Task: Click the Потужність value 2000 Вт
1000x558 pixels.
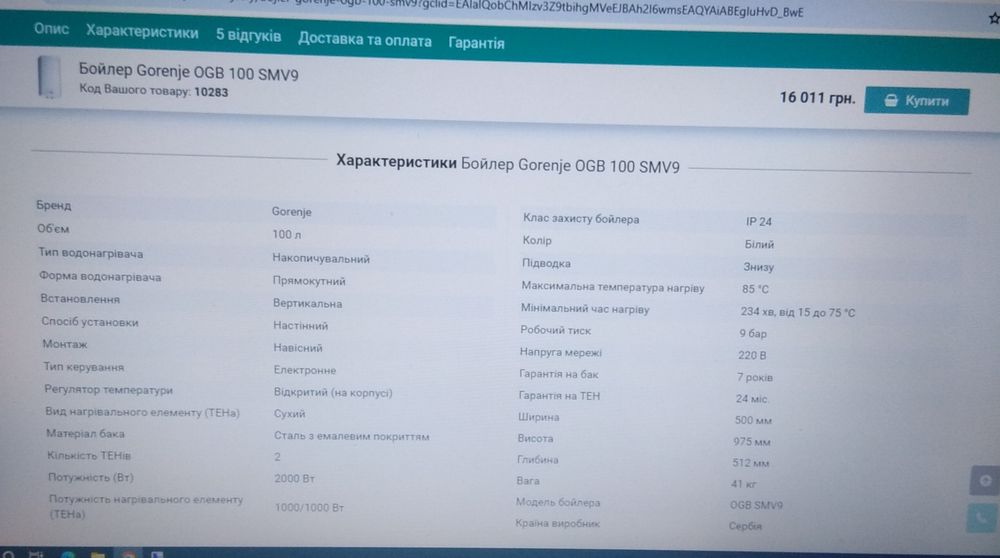Action: [x=295, y=478]
